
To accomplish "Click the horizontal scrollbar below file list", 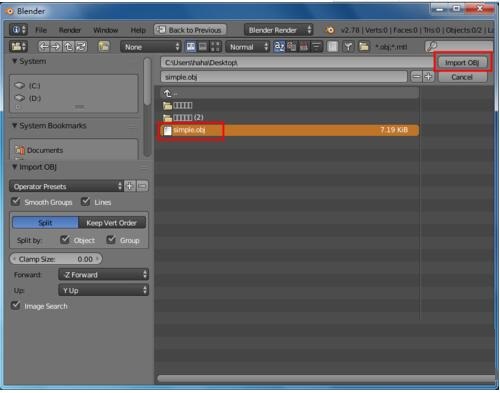I will [x=326, y=378].
